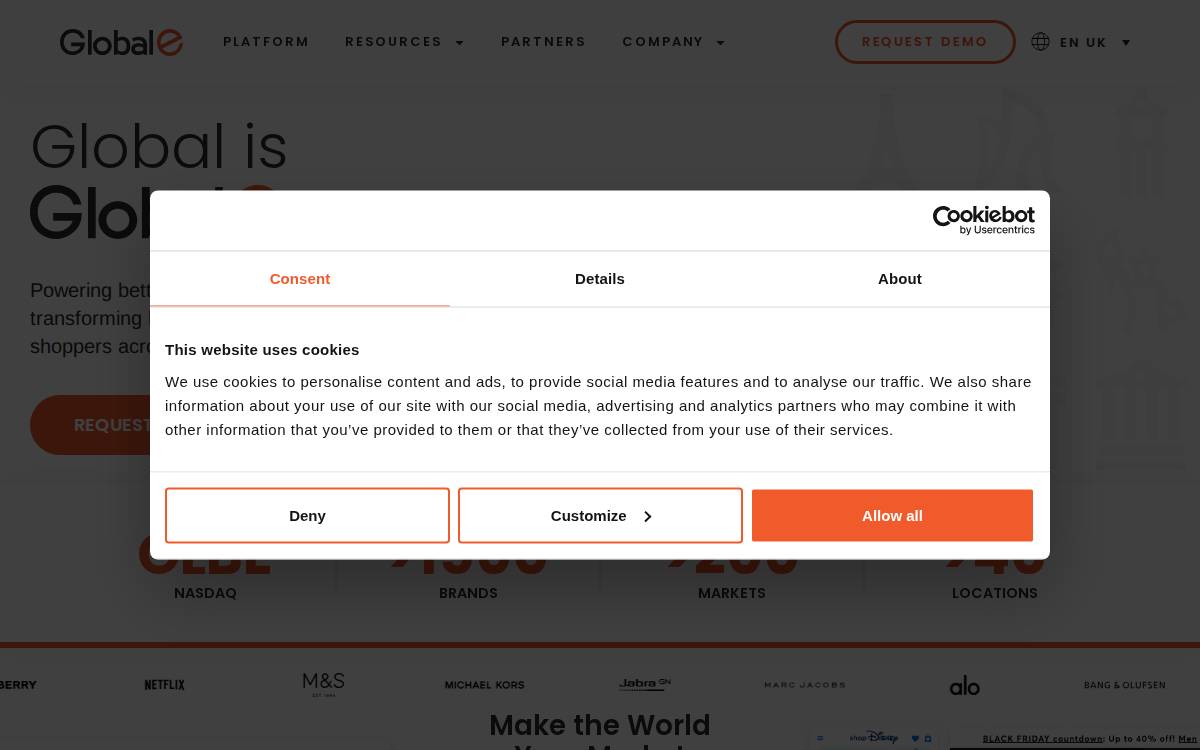Click the Global-e logo
The width and height of the screenshot is (1200, 750).
(121, 42)
